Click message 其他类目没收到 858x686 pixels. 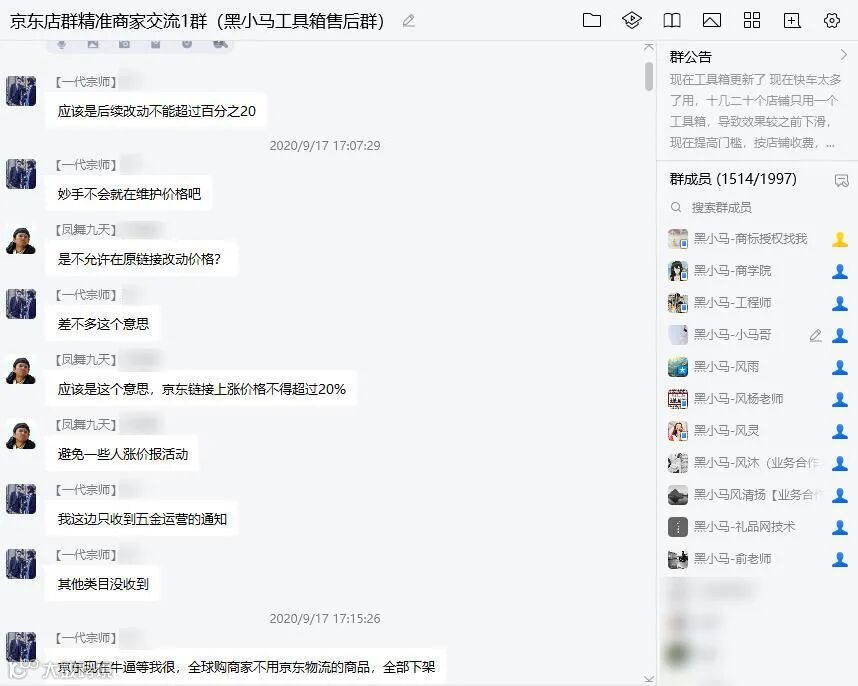click(103, 584)
